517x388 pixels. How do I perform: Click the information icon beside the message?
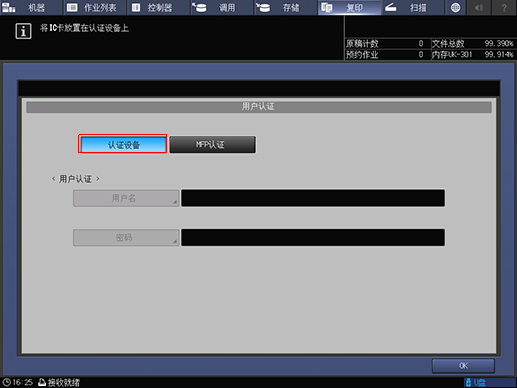tap(23, 31)
